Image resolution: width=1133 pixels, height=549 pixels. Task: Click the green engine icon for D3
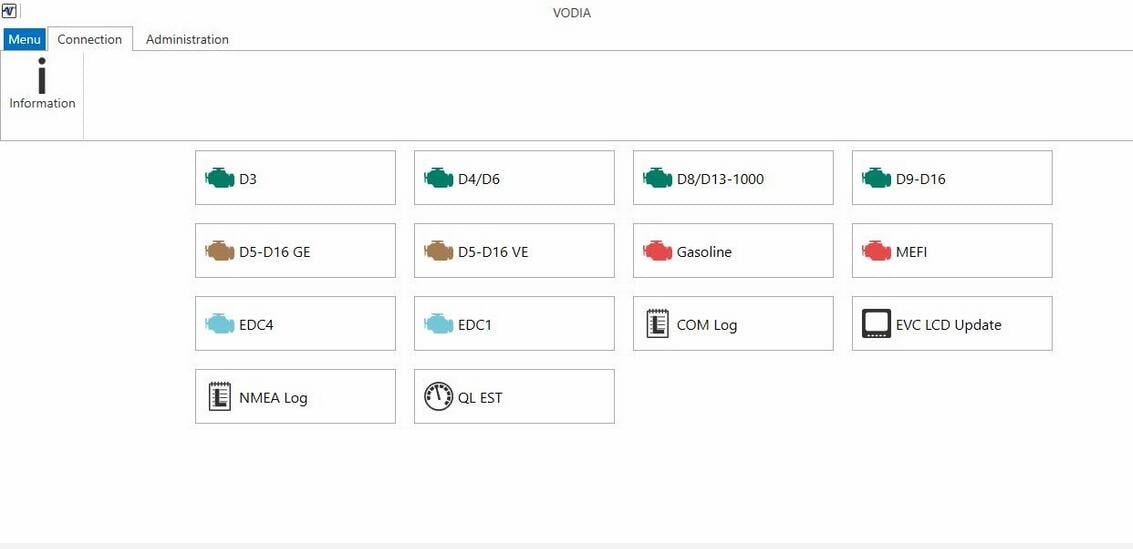pos(220,178)
